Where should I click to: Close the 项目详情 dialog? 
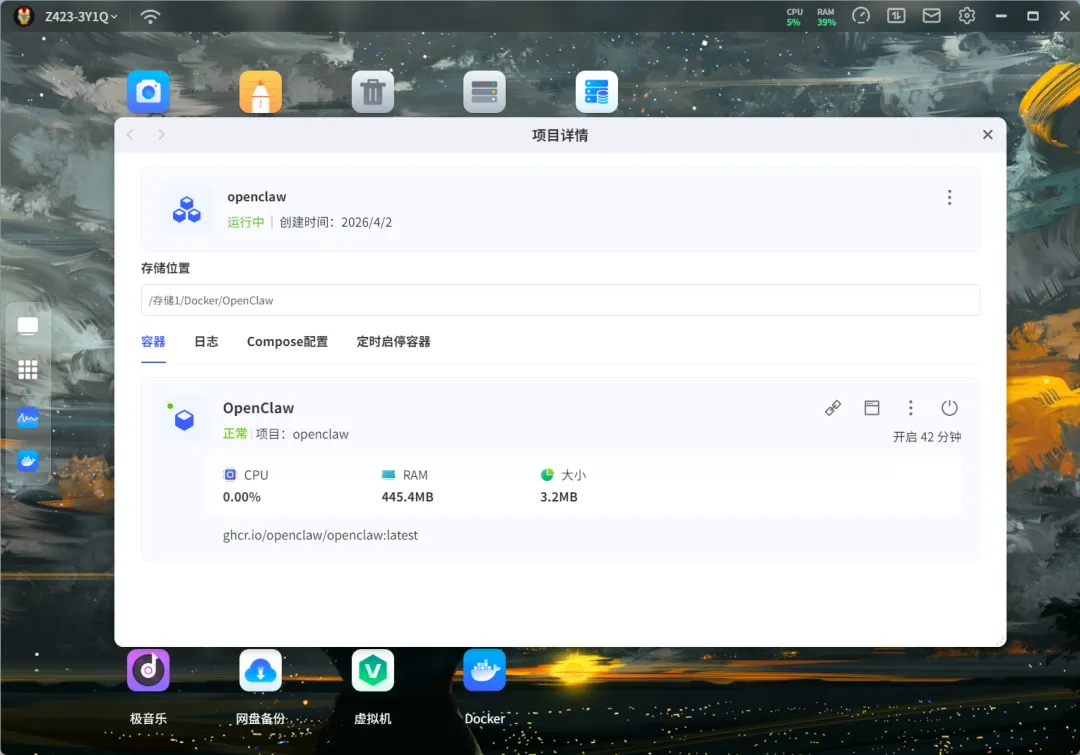(988, 134)
